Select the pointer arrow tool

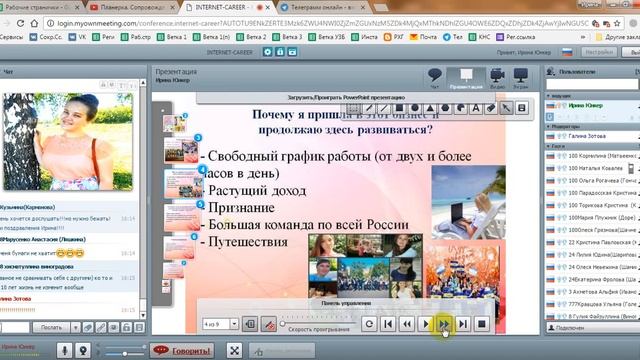pos(506,108)
